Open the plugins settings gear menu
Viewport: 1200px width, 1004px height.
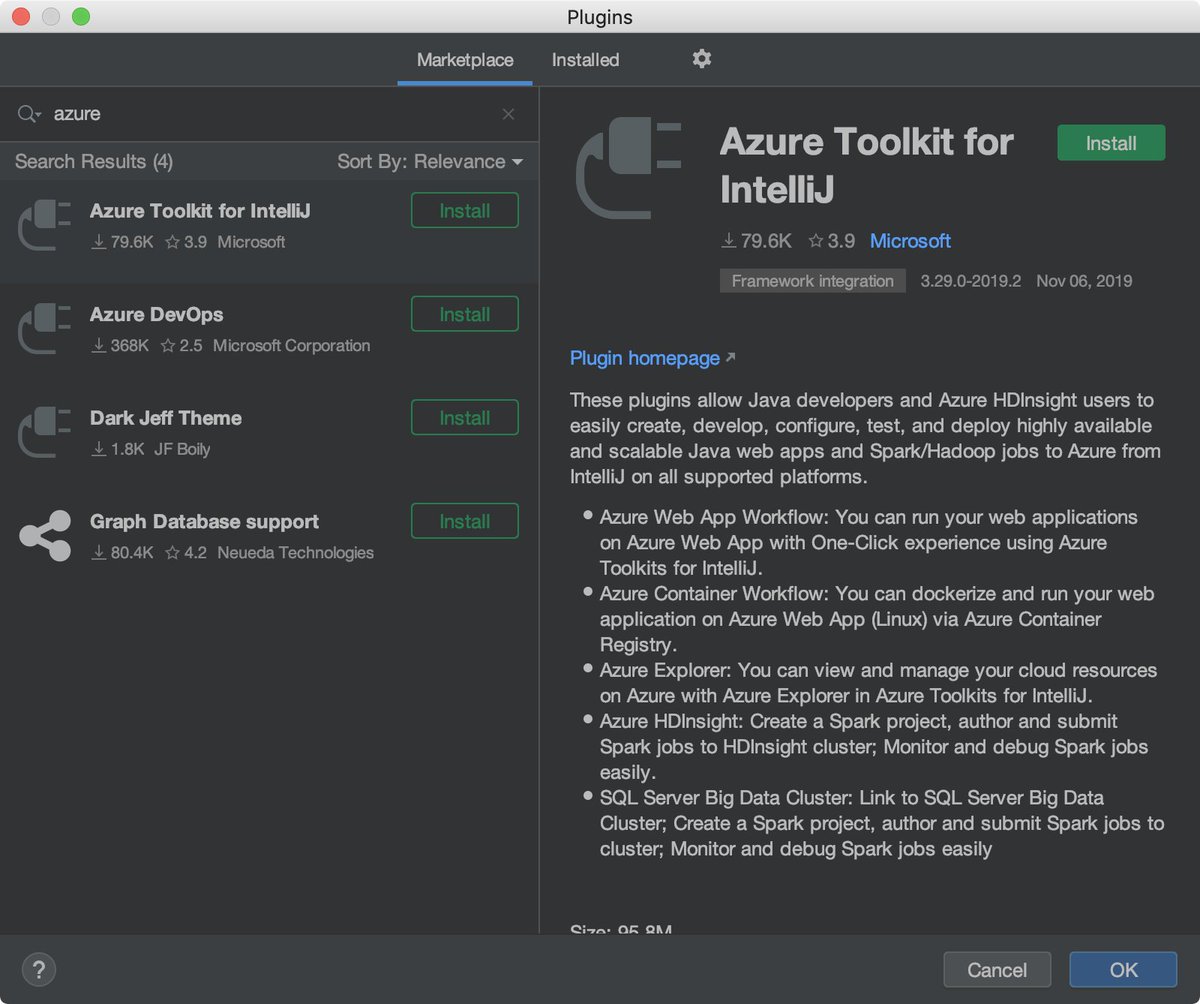click(702, 59)
